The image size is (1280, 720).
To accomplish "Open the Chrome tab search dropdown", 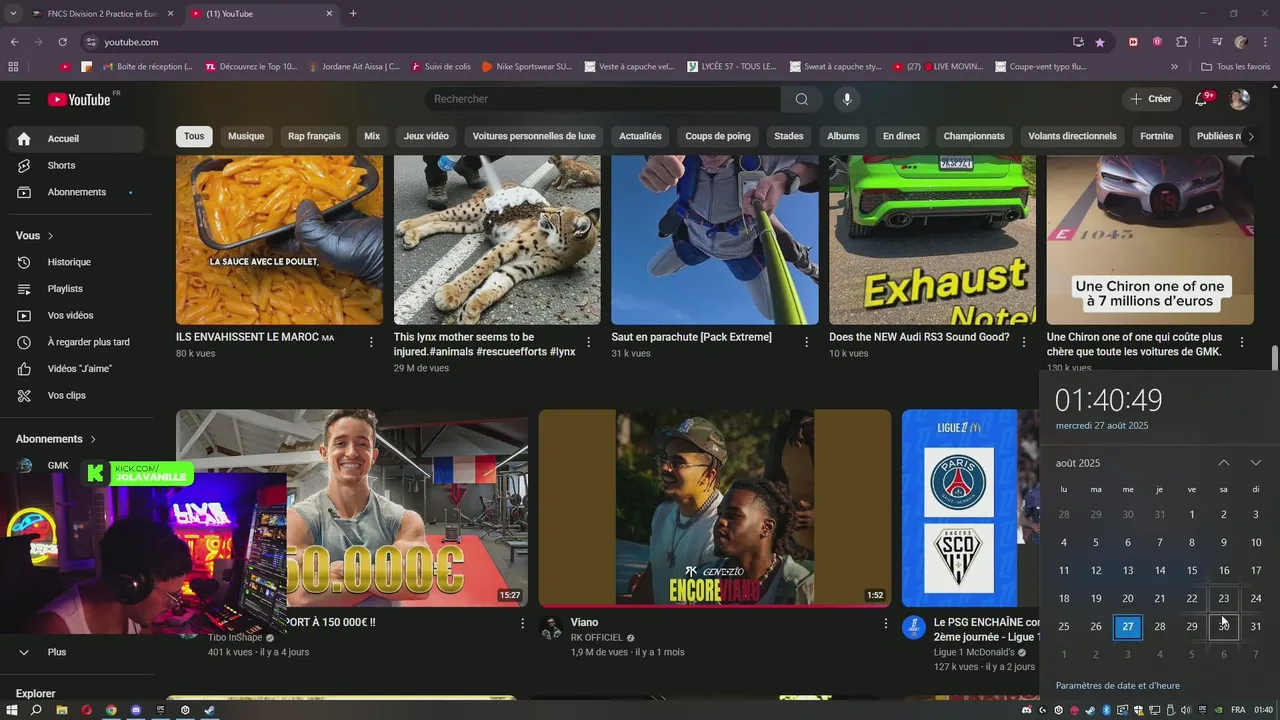I will click(x=12, y=13).
